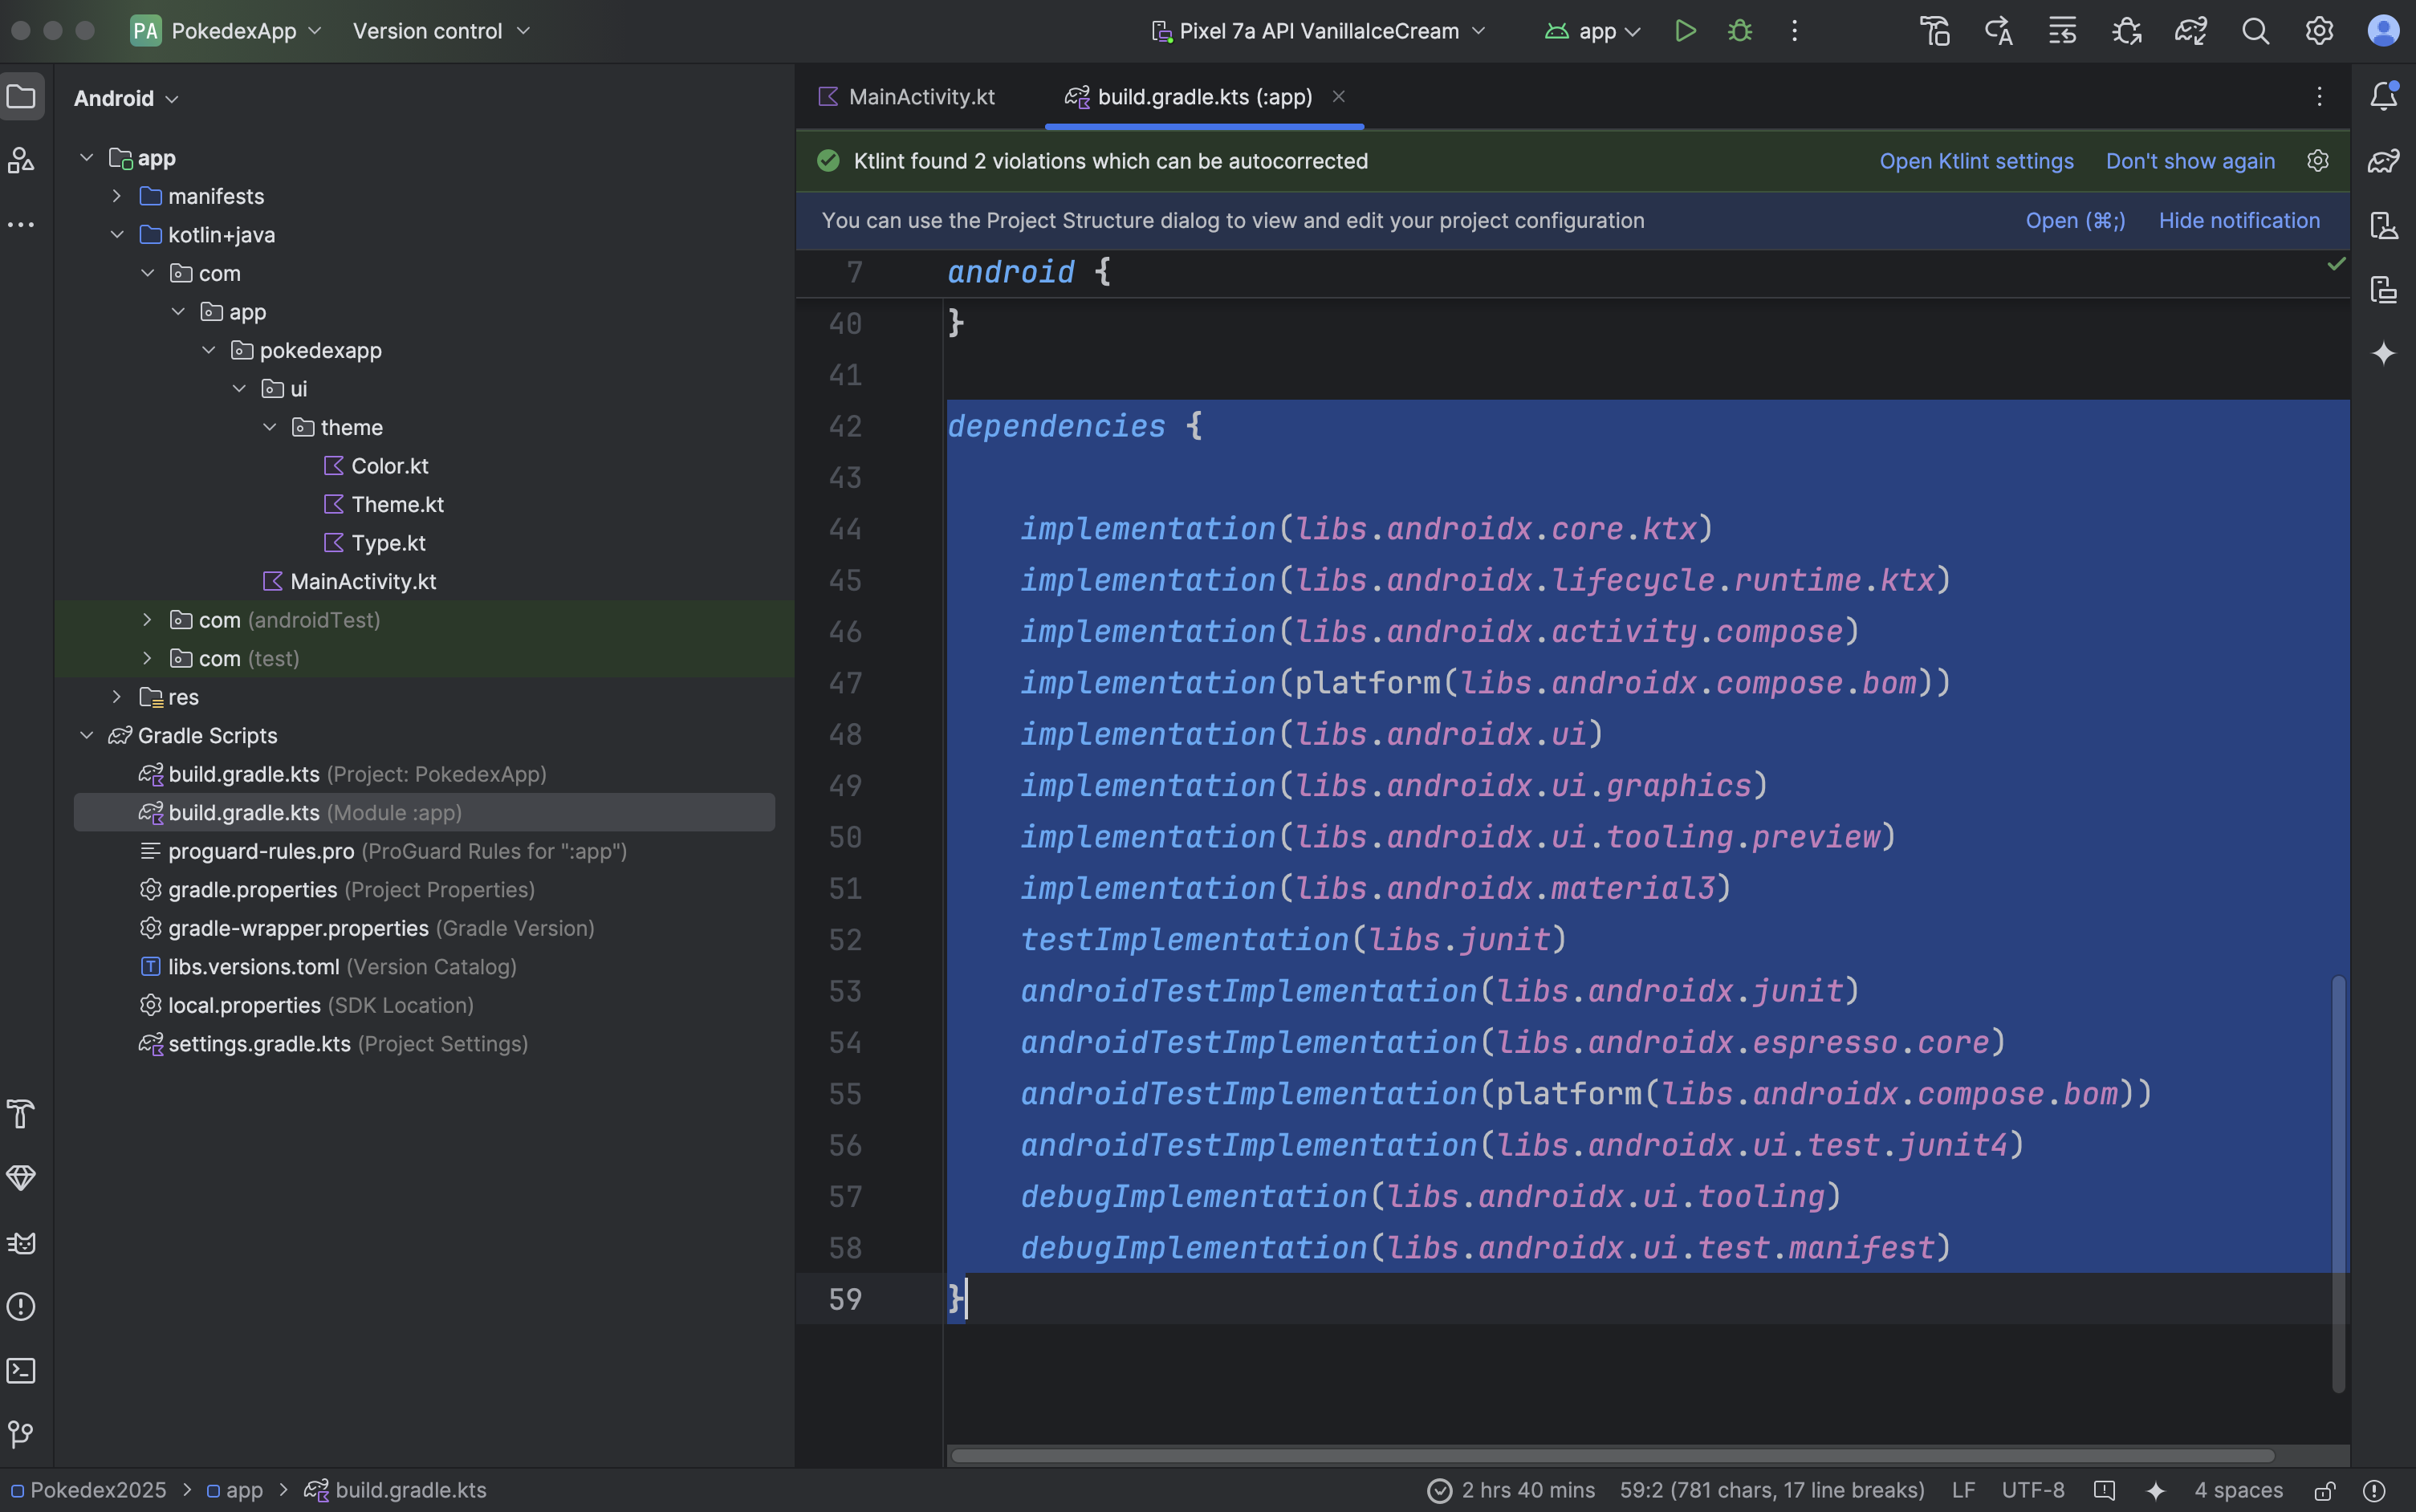Screen dimensions: 2416x1512
Task: Click the Search Everywhere magnifier icon
Action: click(2255, 31)
